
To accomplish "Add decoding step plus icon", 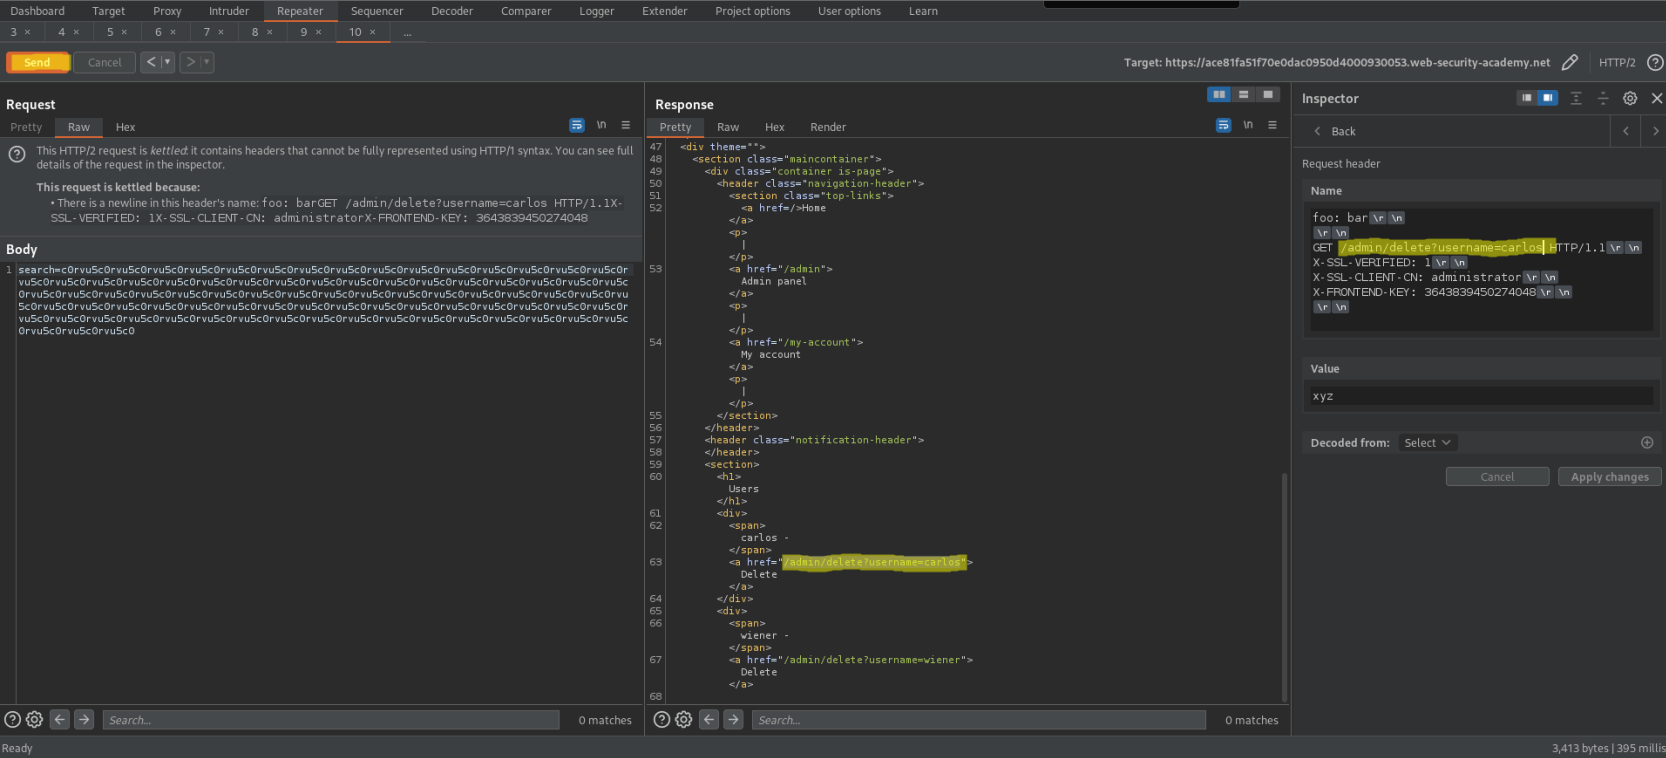I will tap(1647, 443).
